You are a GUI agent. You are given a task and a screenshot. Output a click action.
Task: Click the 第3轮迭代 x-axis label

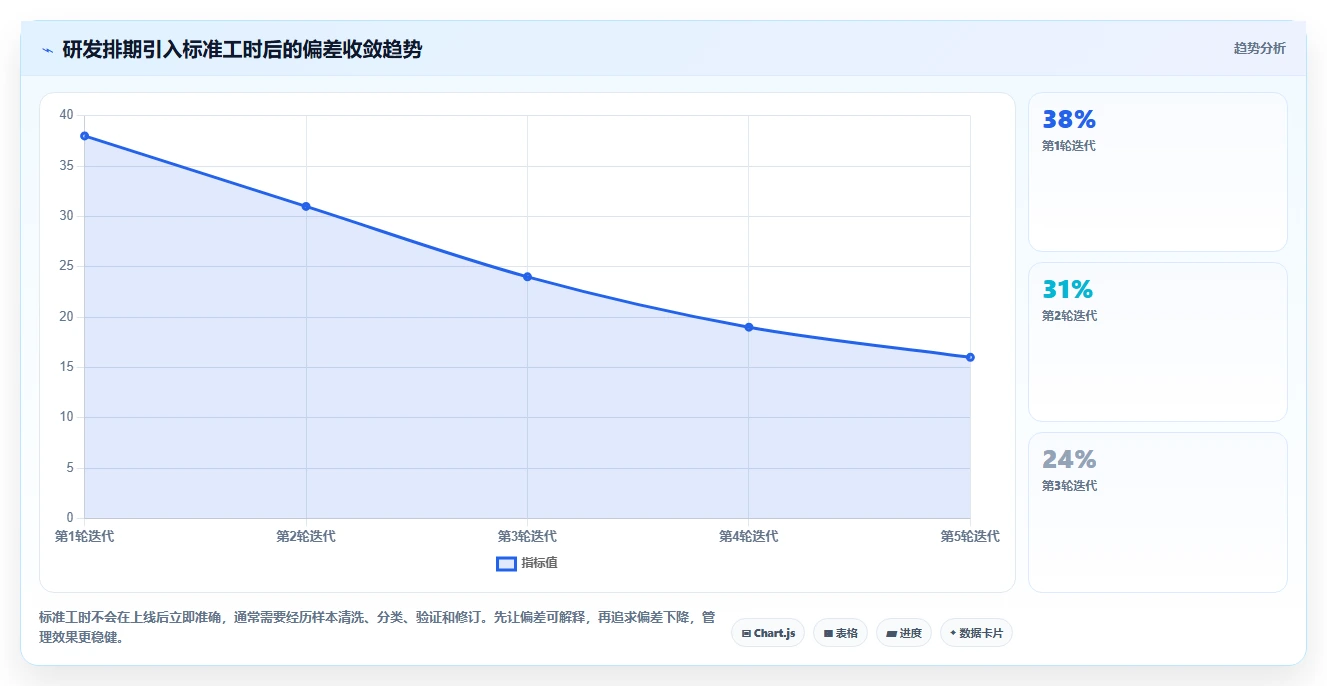point(527,536)
